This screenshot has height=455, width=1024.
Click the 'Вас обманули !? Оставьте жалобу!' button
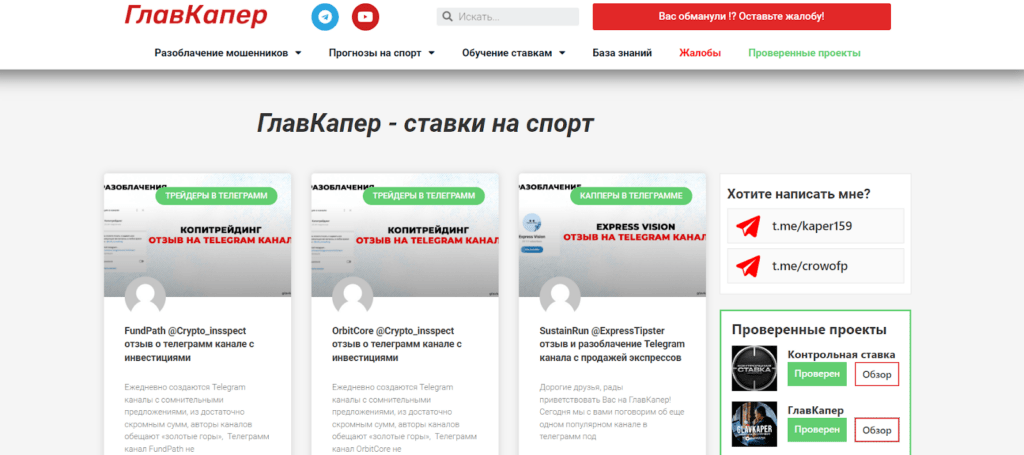click(x=741, y=16)
